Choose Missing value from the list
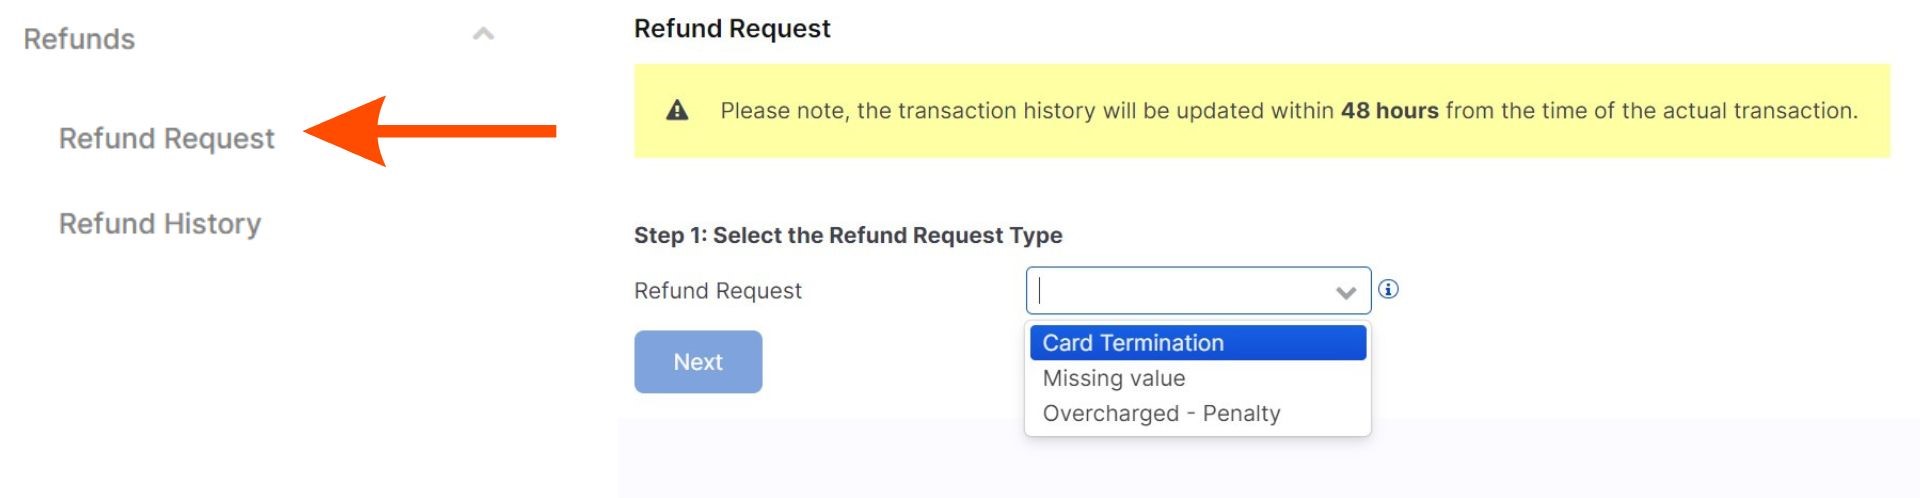This screenshot has width=1920, height=498. (x=1114, y=378)
